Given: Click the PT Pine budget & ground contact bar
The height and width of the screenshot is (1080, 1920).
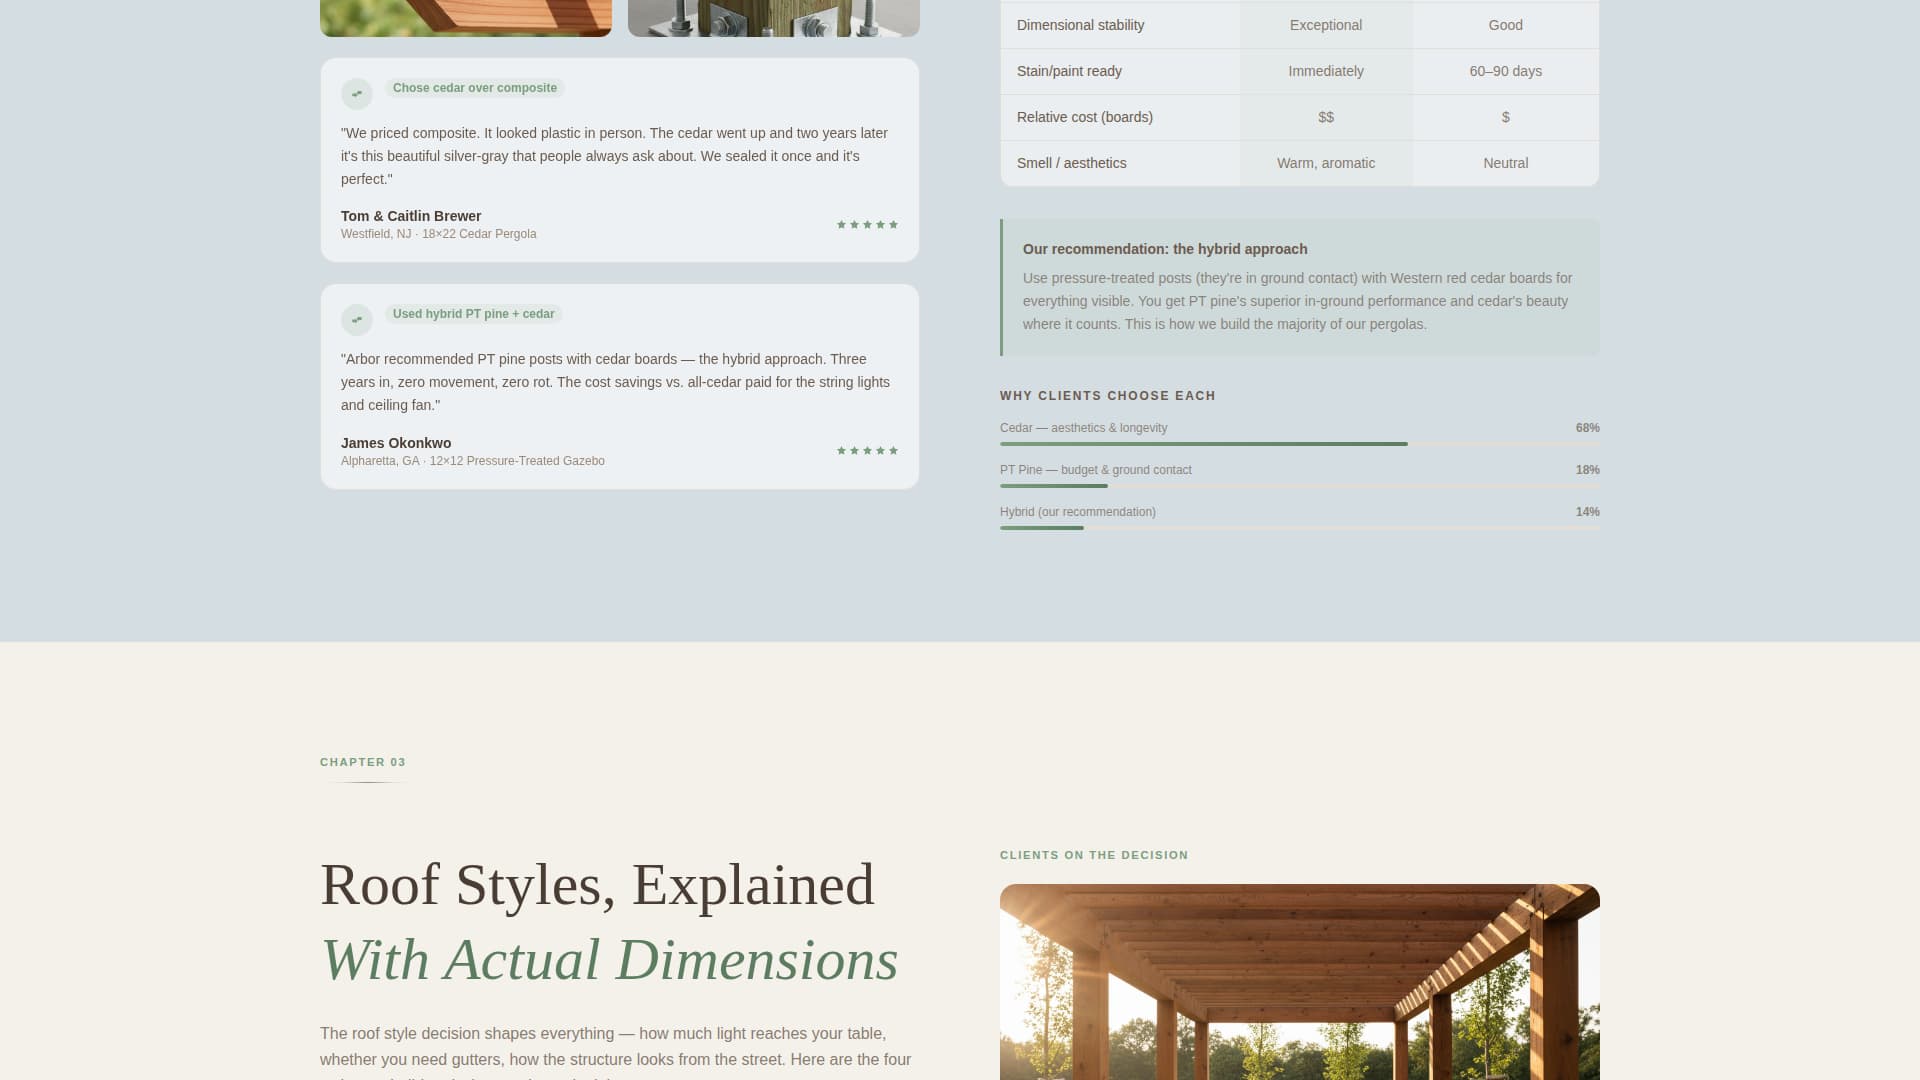Looking at the screenshot, I should (1300, 486).
